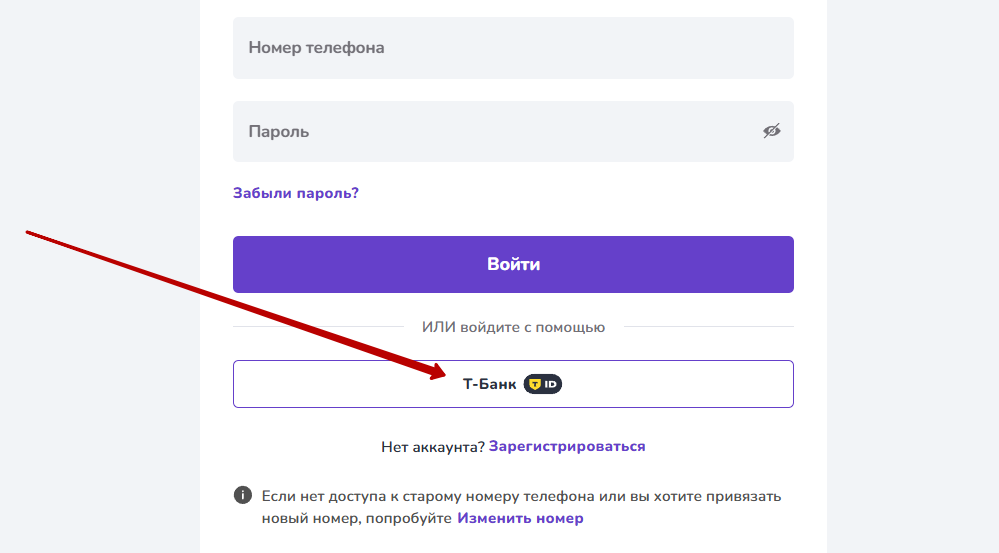Click the Т-Банк text label

[x=489, y=384]
